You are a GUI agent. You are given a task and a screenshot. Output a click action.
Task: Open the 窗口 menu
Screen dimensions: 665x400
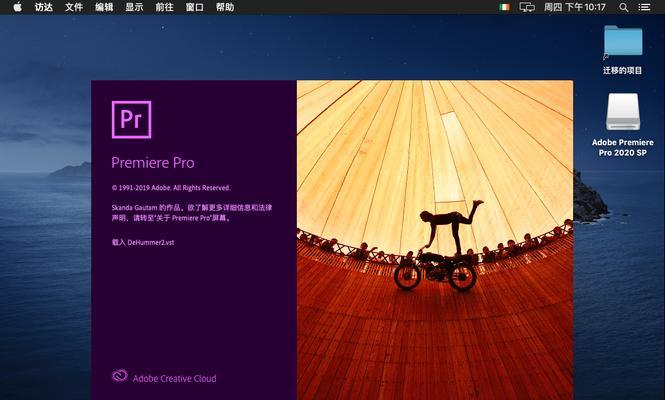[194, 7]
